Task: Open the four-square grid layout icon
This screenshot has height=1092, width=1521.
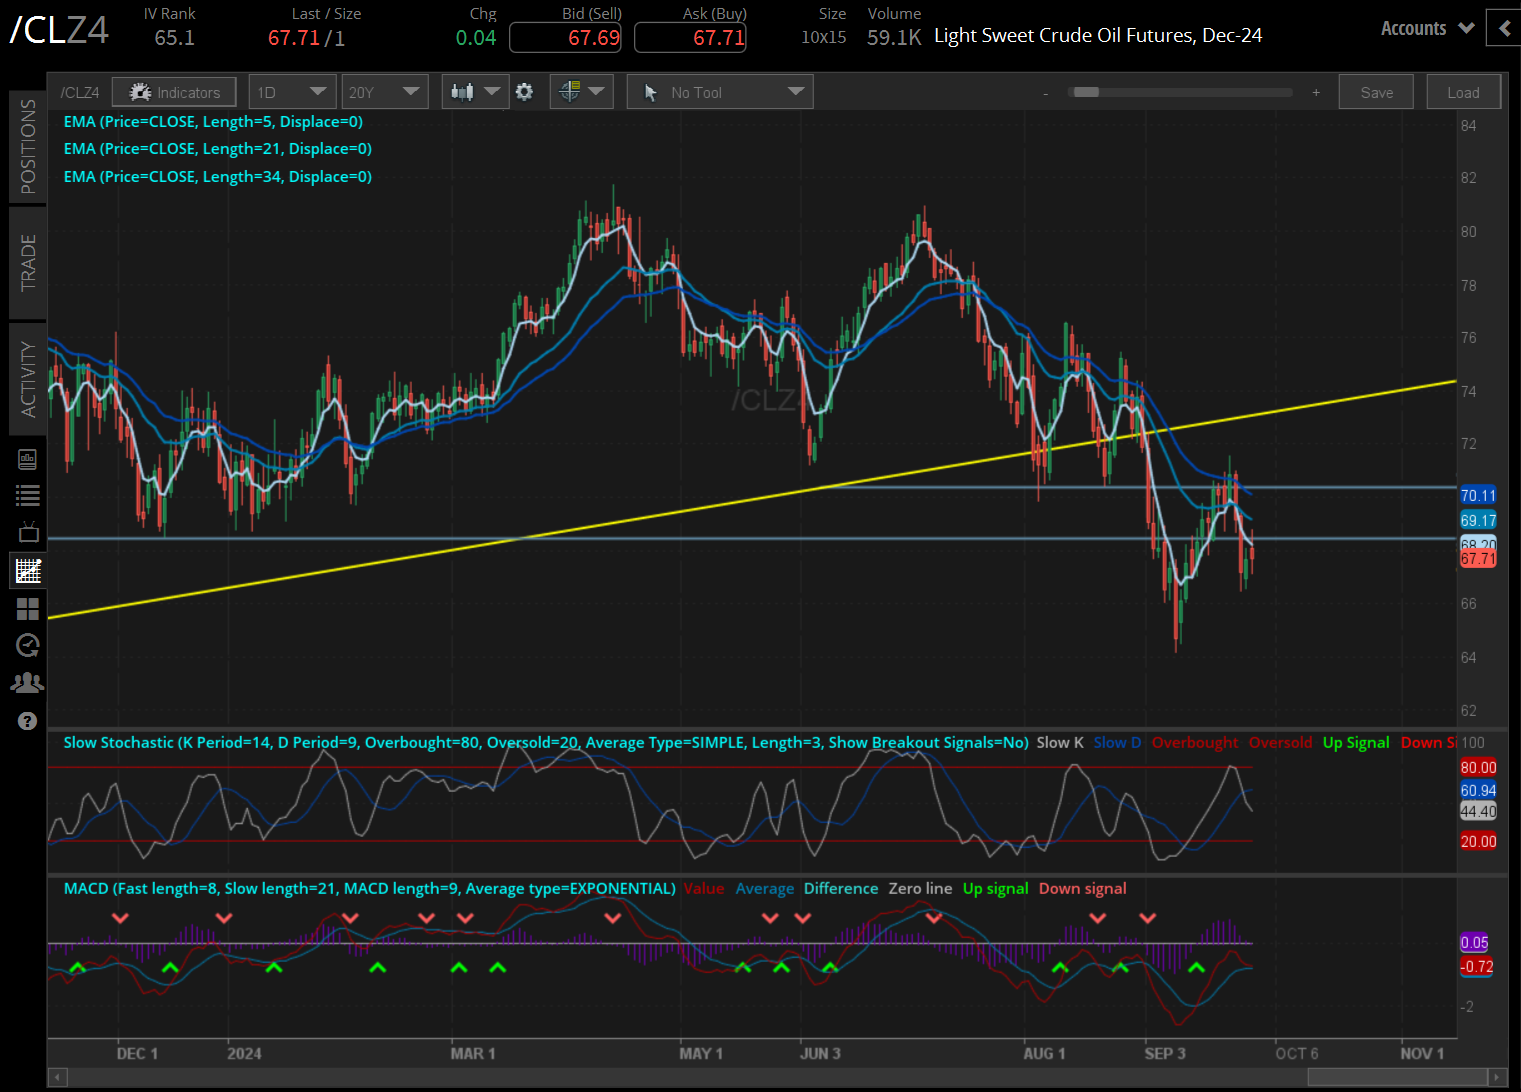Action: [28, 608]
